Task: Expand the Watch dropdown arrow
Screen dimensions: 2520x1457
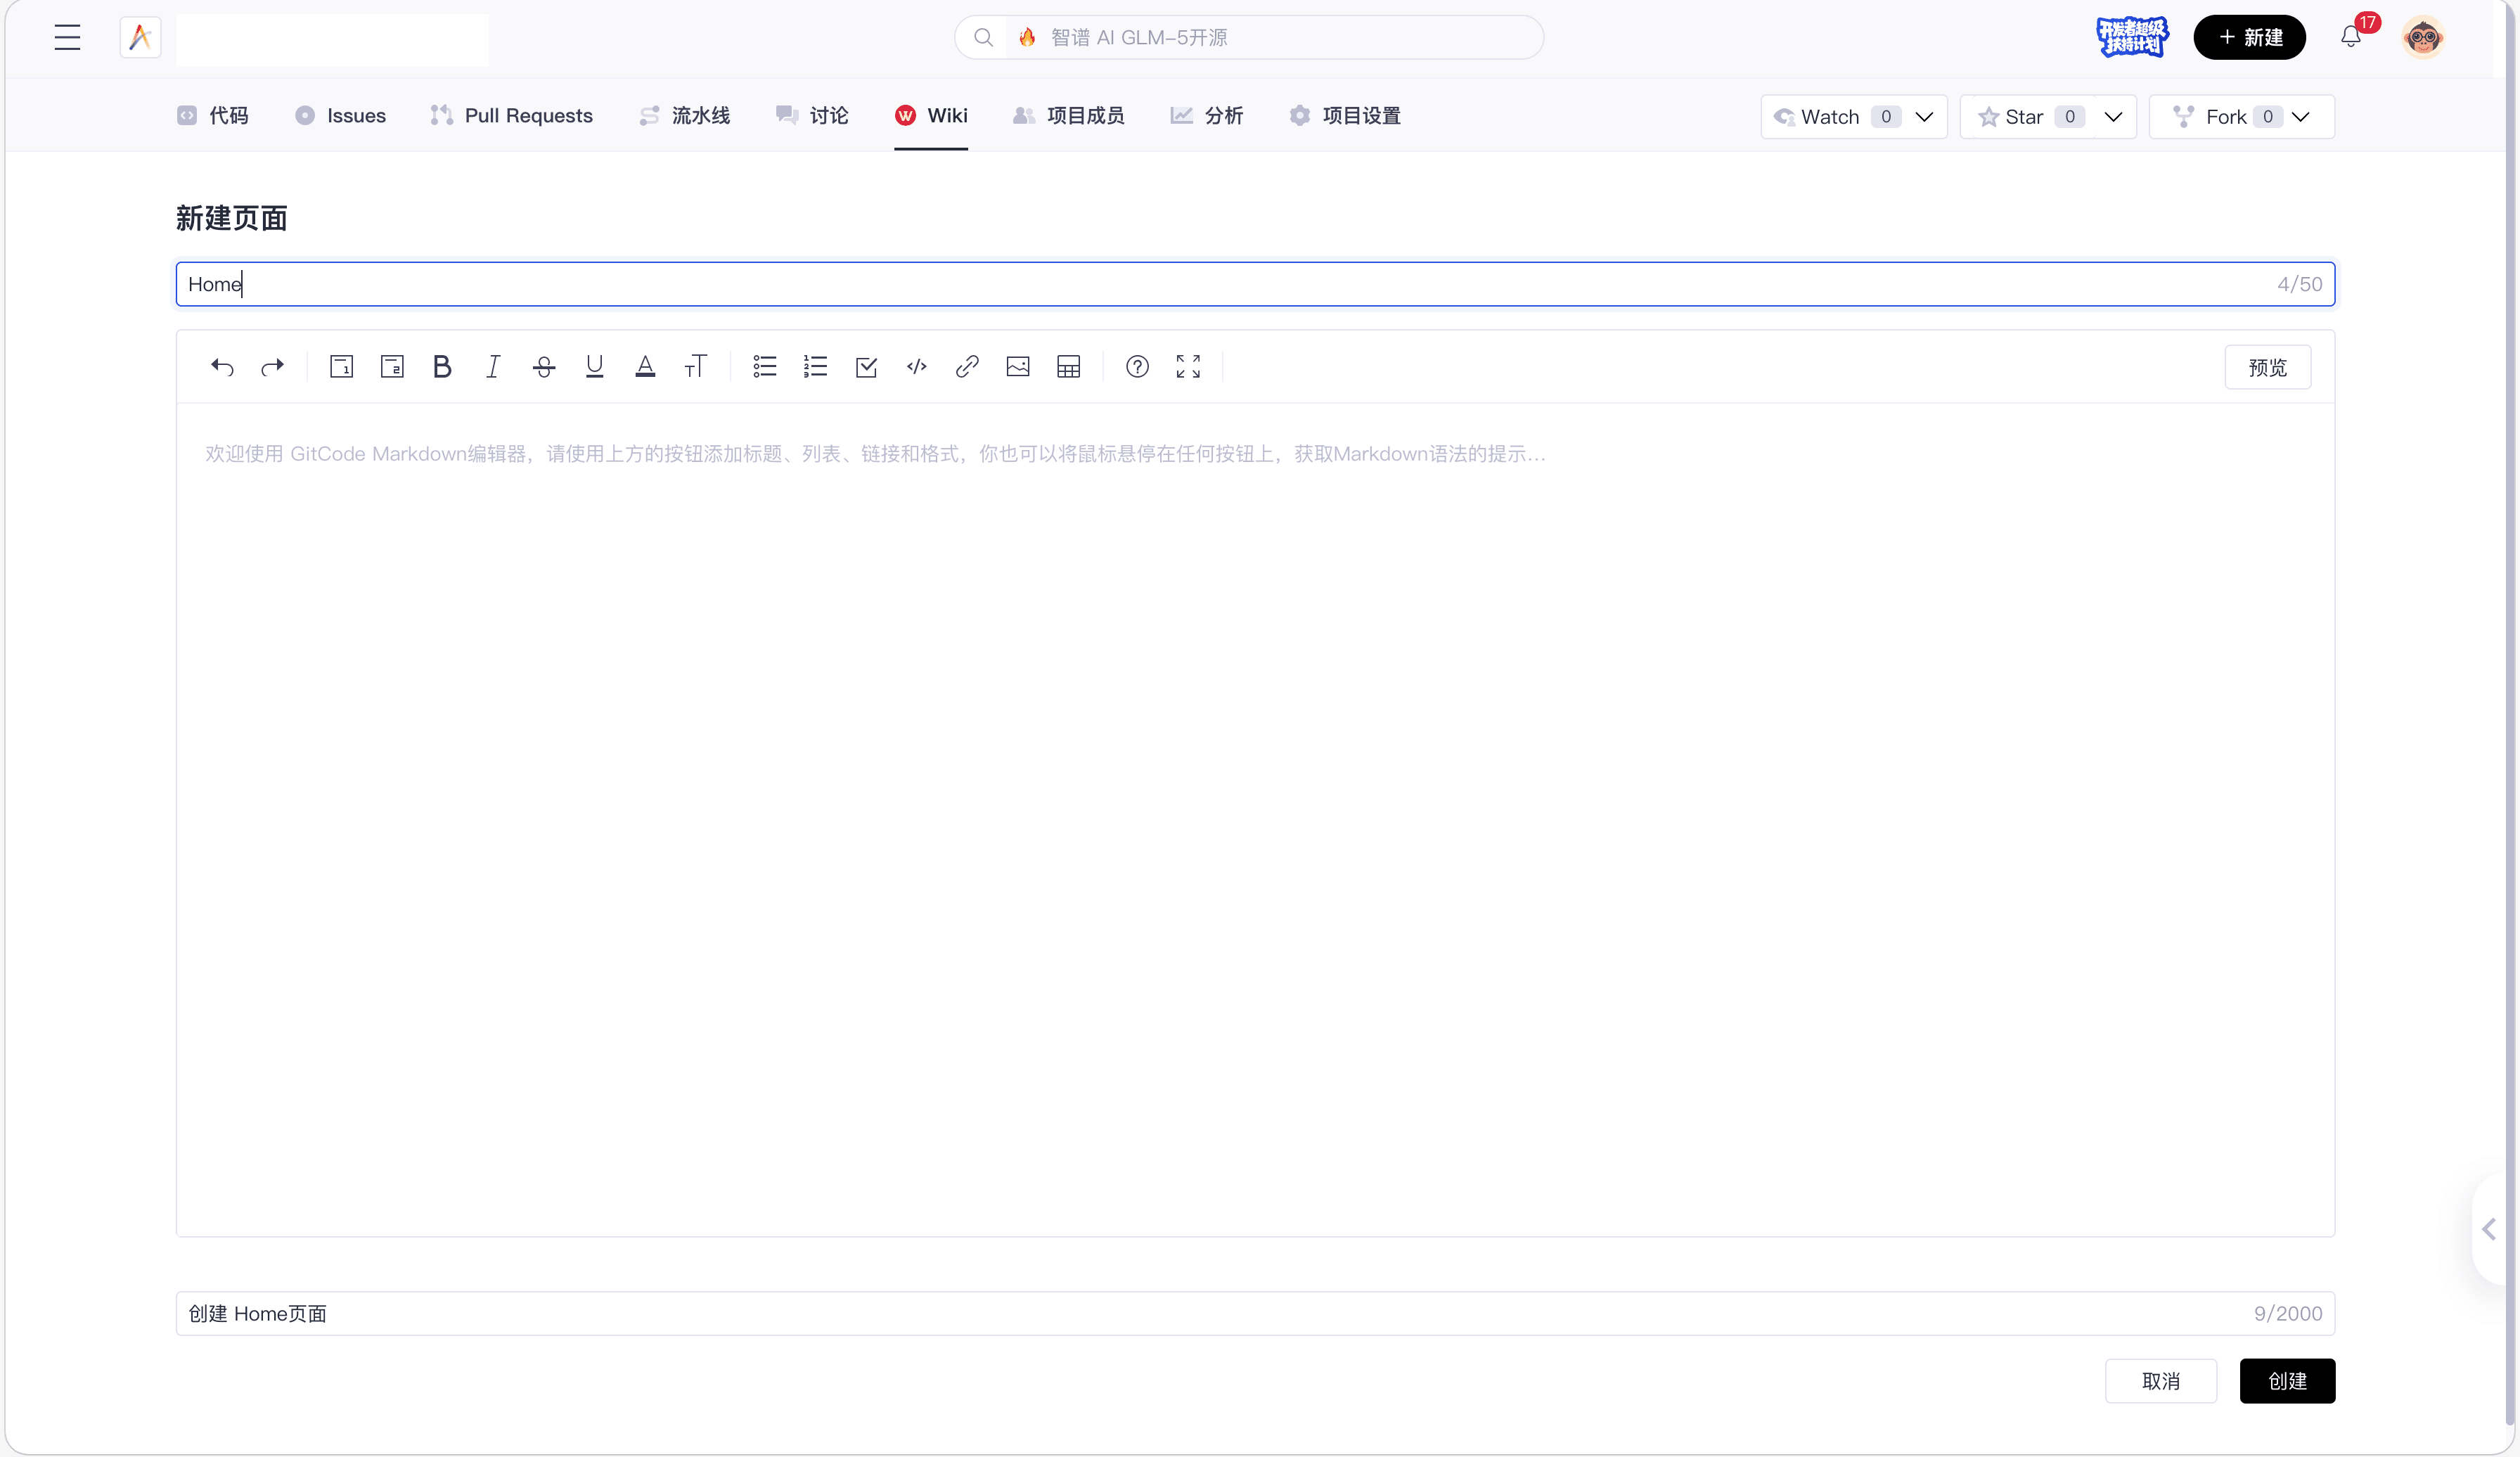Action: tap(1924, 117)
